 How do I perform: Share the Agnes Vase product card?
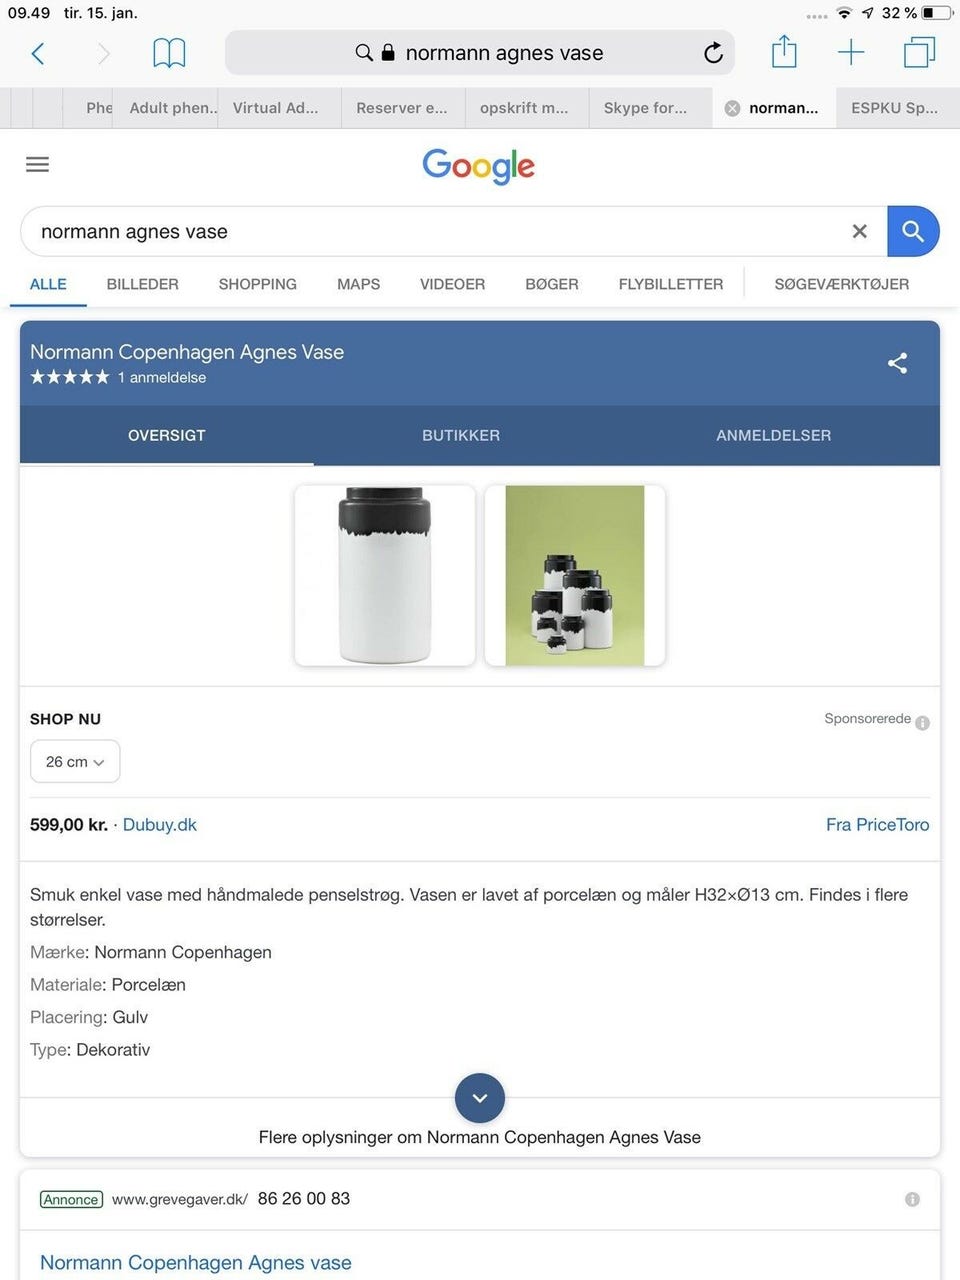[897, 363]
